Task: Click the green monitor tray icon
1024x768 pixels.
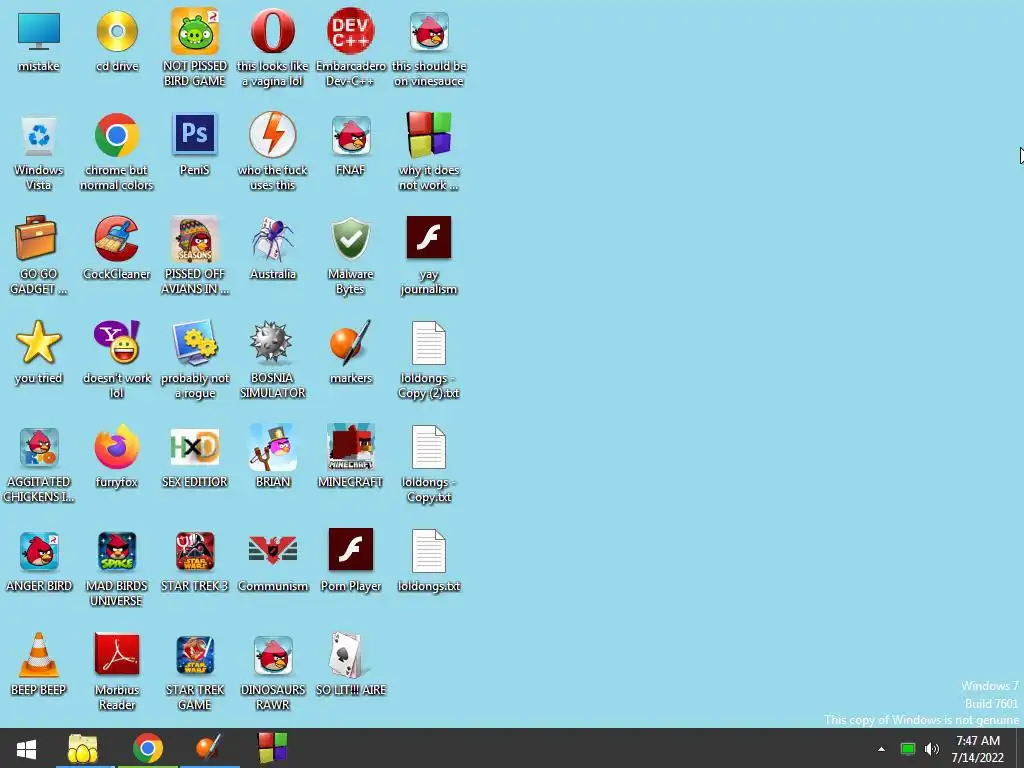Action: point(908,749)
